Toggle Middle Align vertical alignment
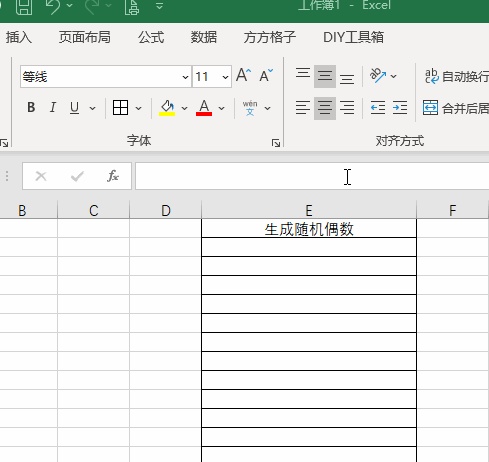Image resolution: width=489 pixels, height=462 pixels. [325, 76]
